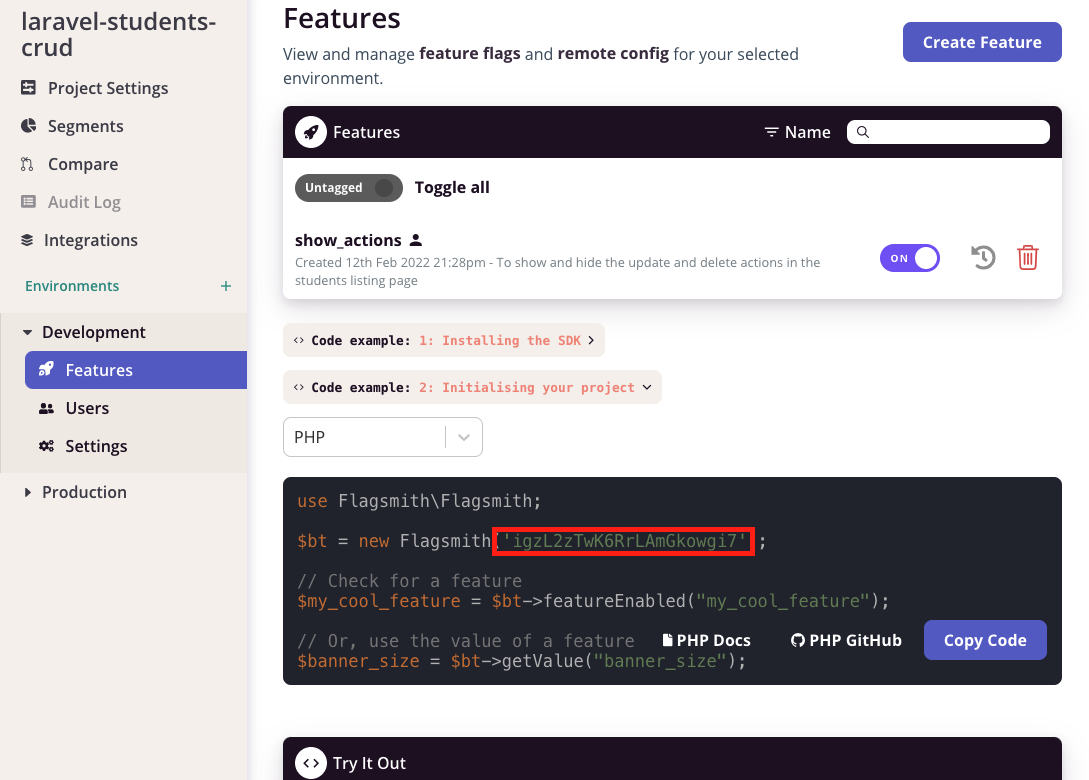The image size is (1089, 780).
Task: Click the Try It Out panel title
Action: (x=369, y=763)
